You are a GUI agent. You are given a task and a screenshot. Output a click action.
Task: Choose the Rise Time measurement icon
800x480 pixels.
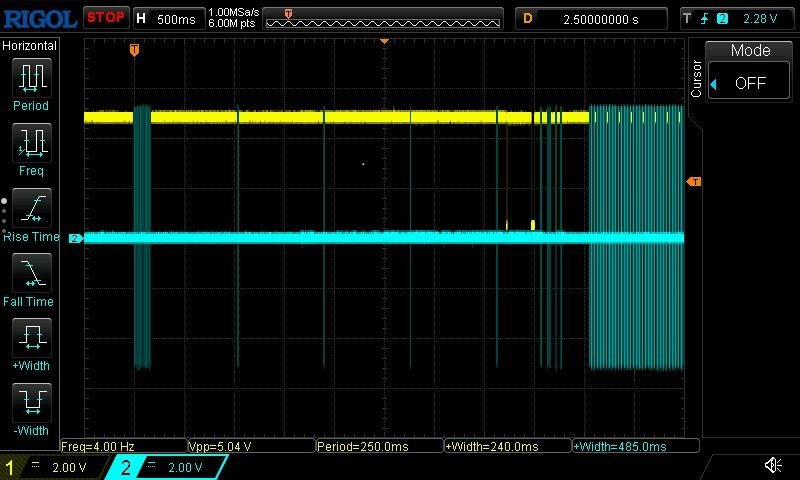point(31,208)
